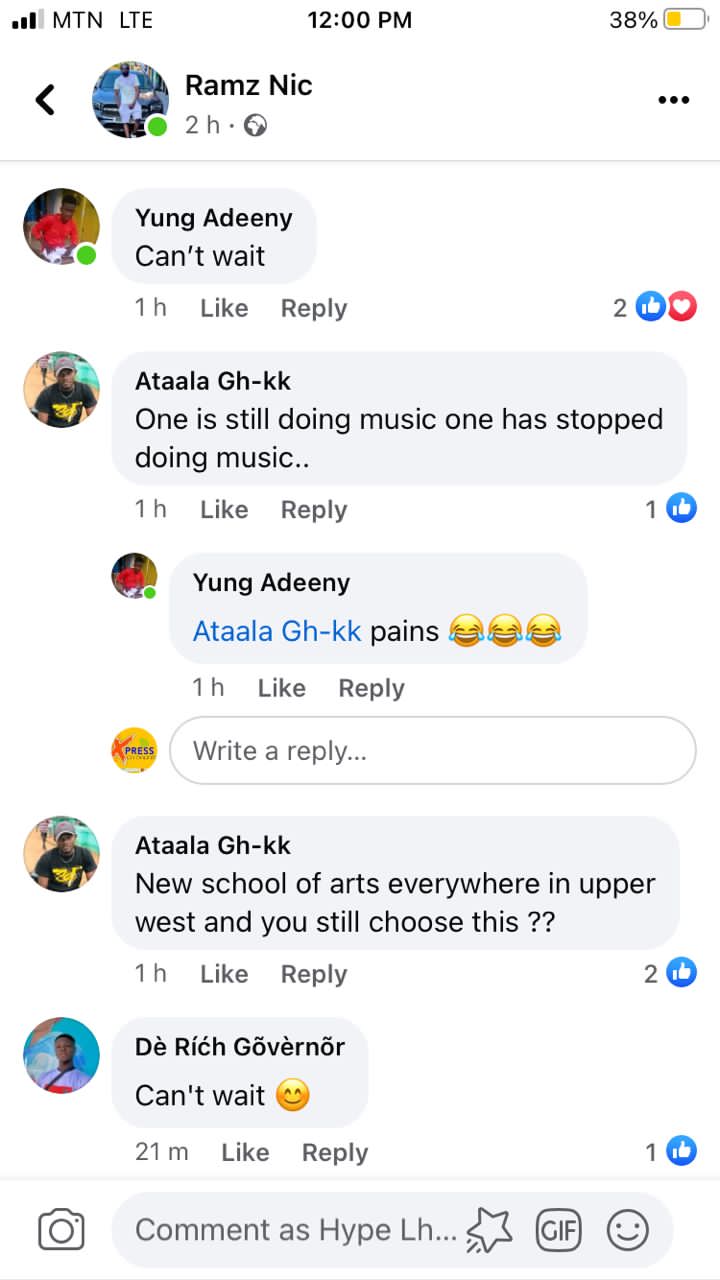Open Dè Rích Gõvèrnõr's profile picture

62,1056
